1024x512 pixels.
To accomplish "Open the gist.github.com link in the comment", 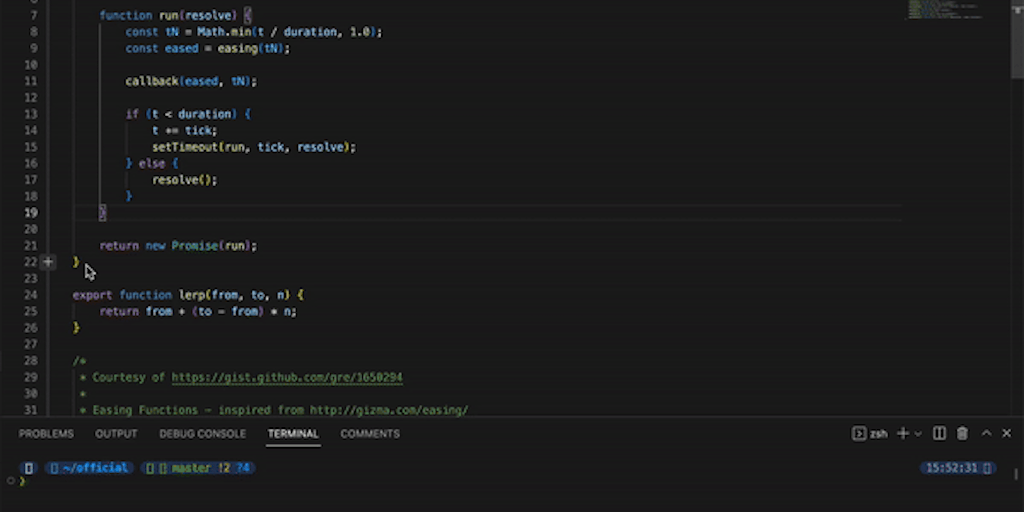I will coord(287,378).
